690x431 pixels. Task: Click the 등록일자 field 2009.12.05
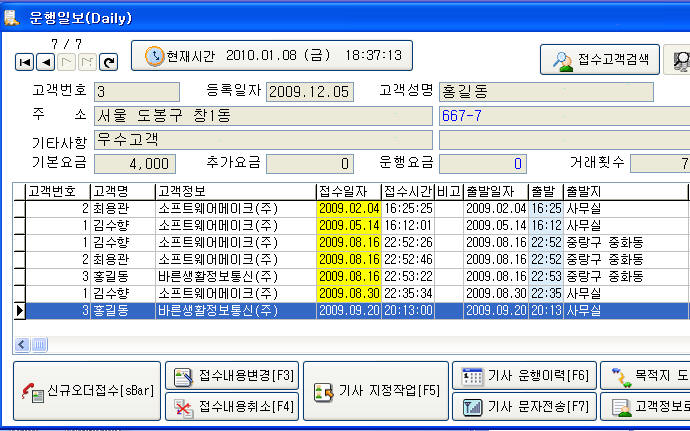tap(310, 92)
